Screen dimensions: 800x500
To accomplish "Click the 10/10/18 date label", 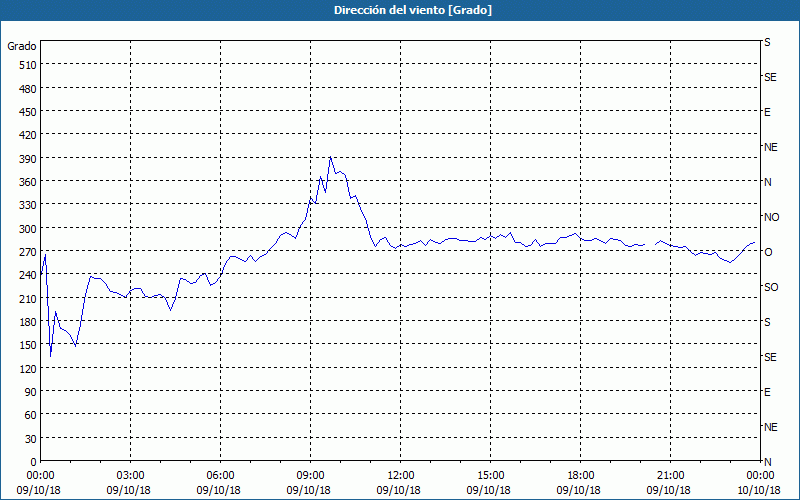I will pyautogui.click(x=759, y=490).
